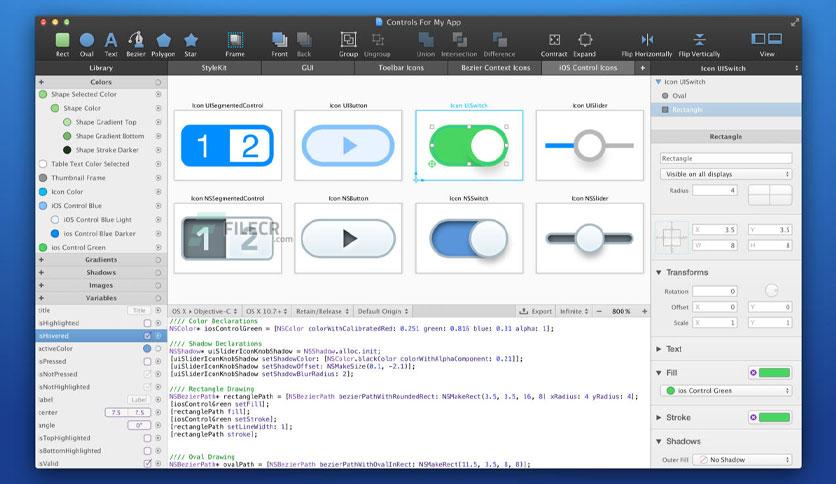This screenshot has height=484, width=836.
Task: Open the Retain/Release memory dropdown
Action: coord(322,311)
